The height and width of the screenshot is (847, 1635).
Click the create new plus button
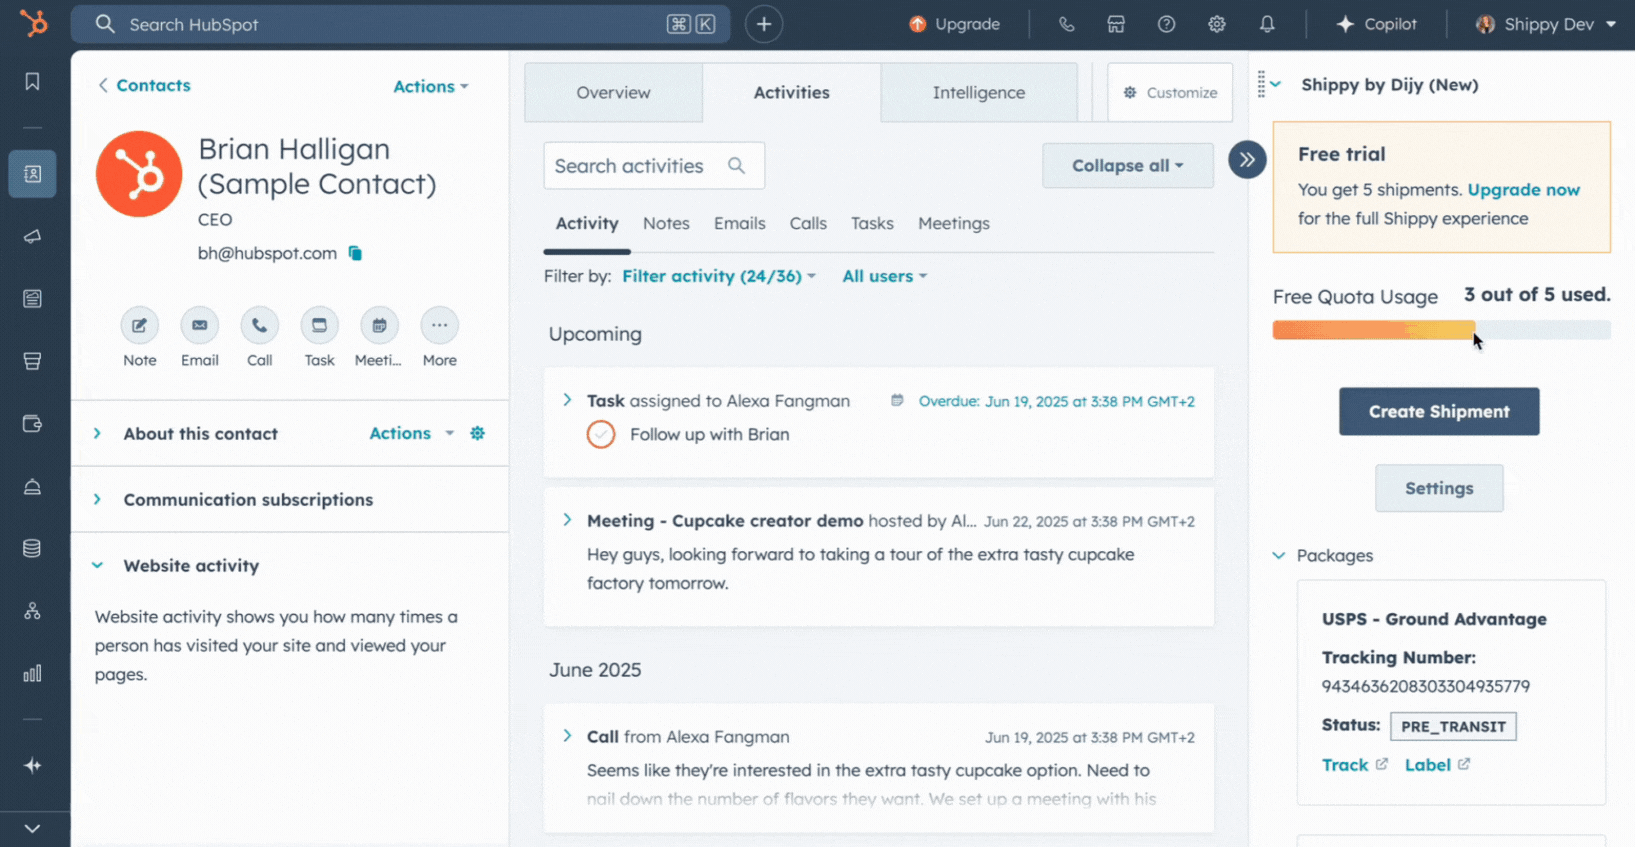coord(764,24)
